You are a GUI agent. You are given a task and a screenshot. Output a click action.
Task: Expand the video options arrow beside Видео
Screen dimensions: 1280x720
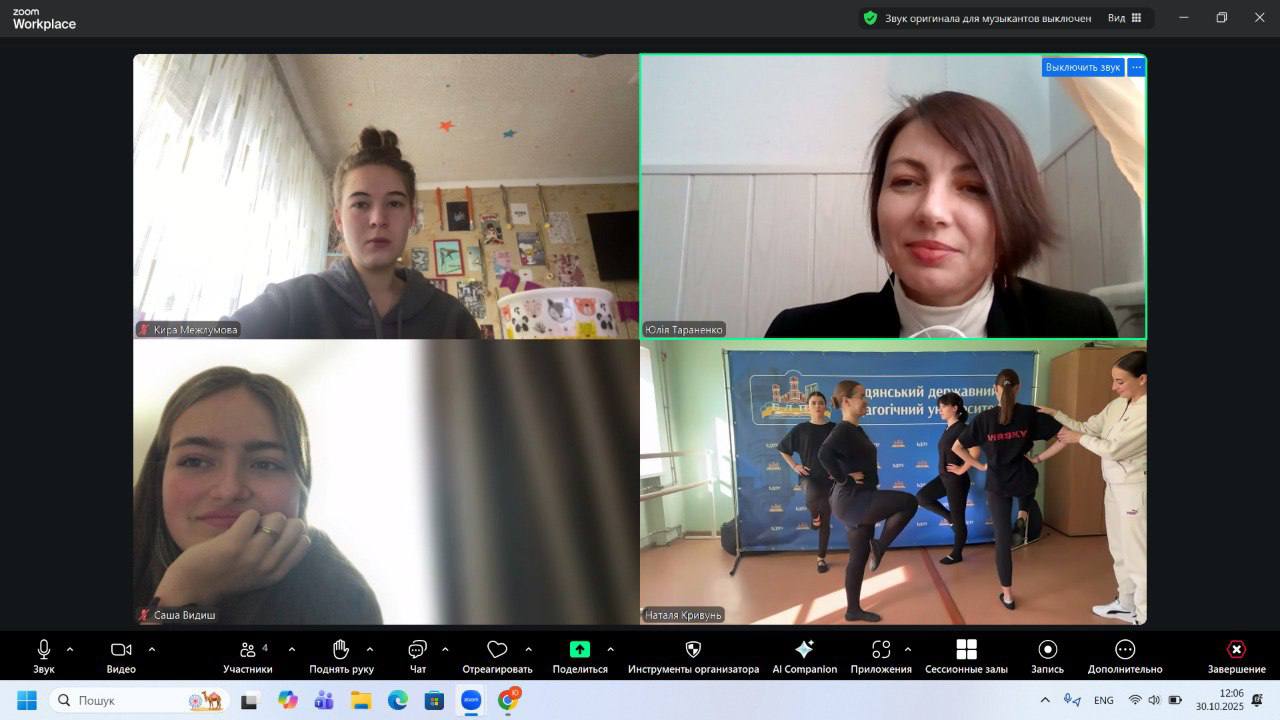click(x=152, y=649)
